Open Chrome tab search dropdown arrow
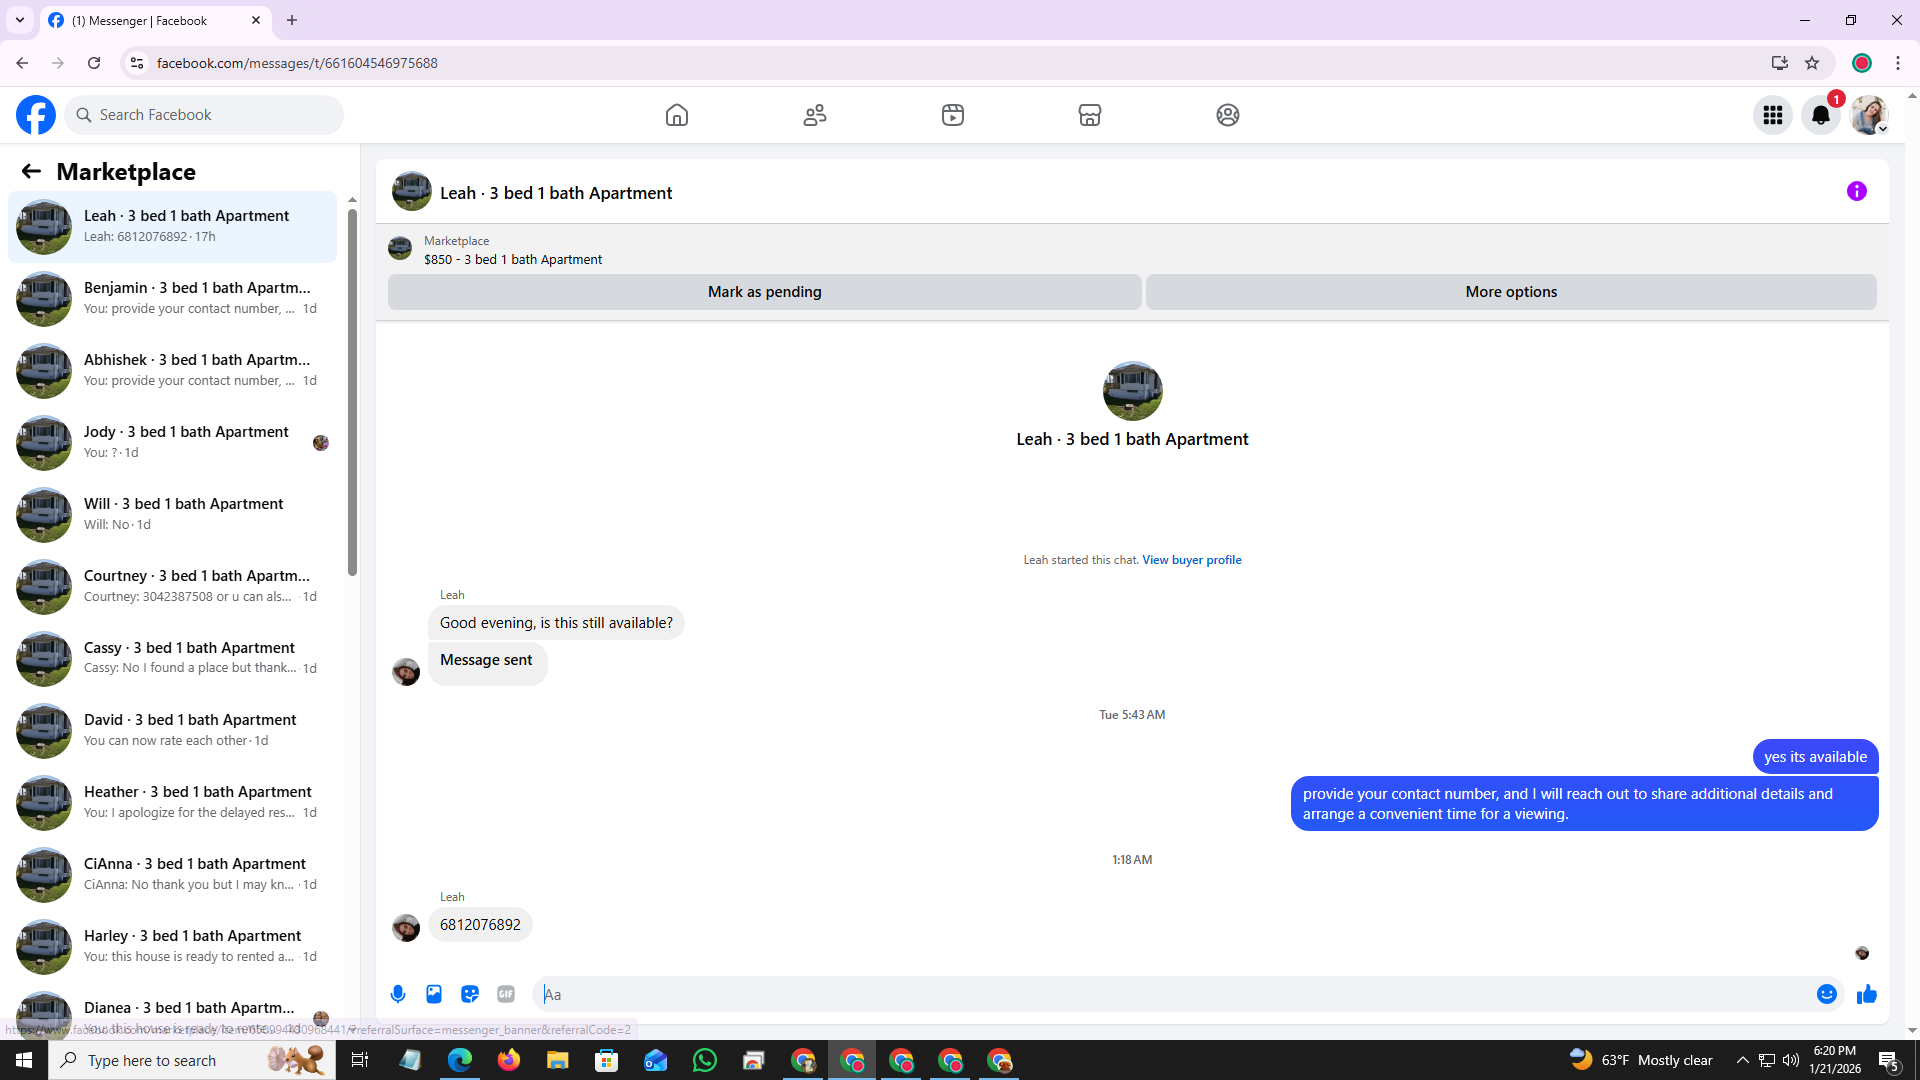 click(19, 20)
